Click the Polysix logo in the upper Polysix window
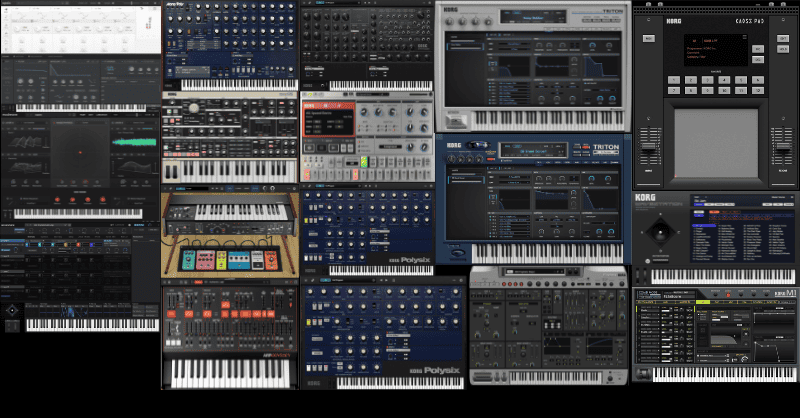The width and height of the screenshot is (800, 418). coord(410,260)
